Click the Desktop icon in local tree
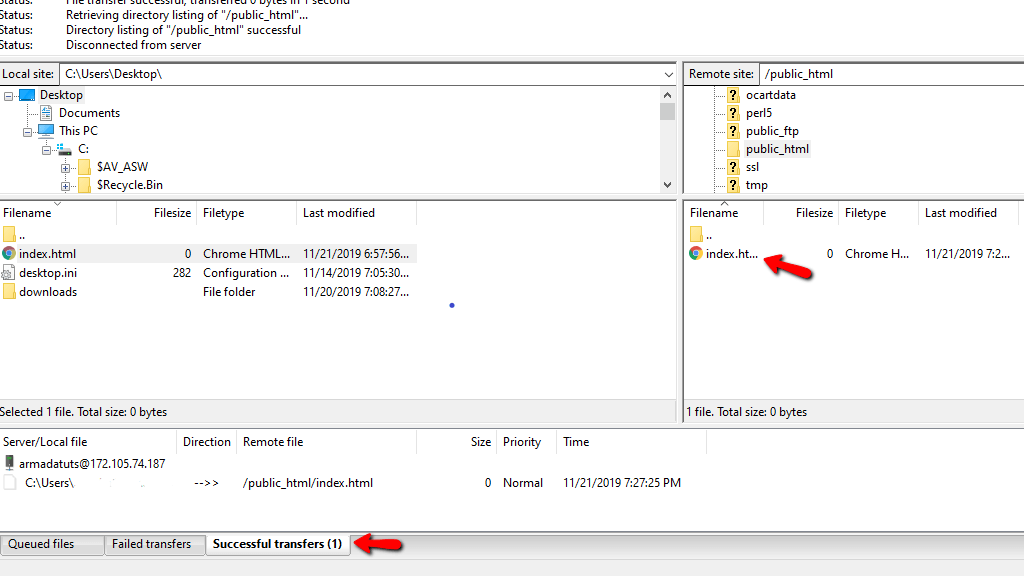The height and width of the screenshot is (576, 1024). point(27,95)
